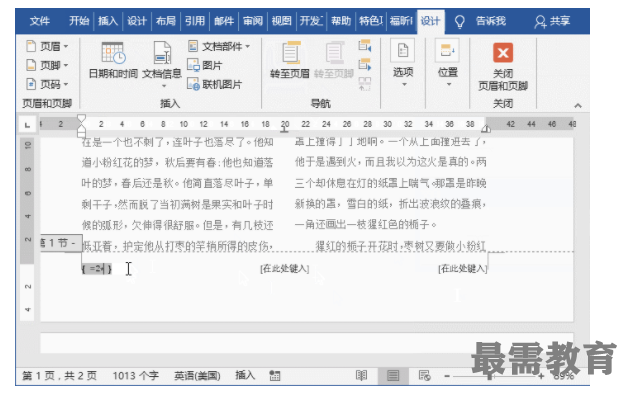623x398 pixels.
Task: Click the right indent marker on ruler
Action: point(486,129)
